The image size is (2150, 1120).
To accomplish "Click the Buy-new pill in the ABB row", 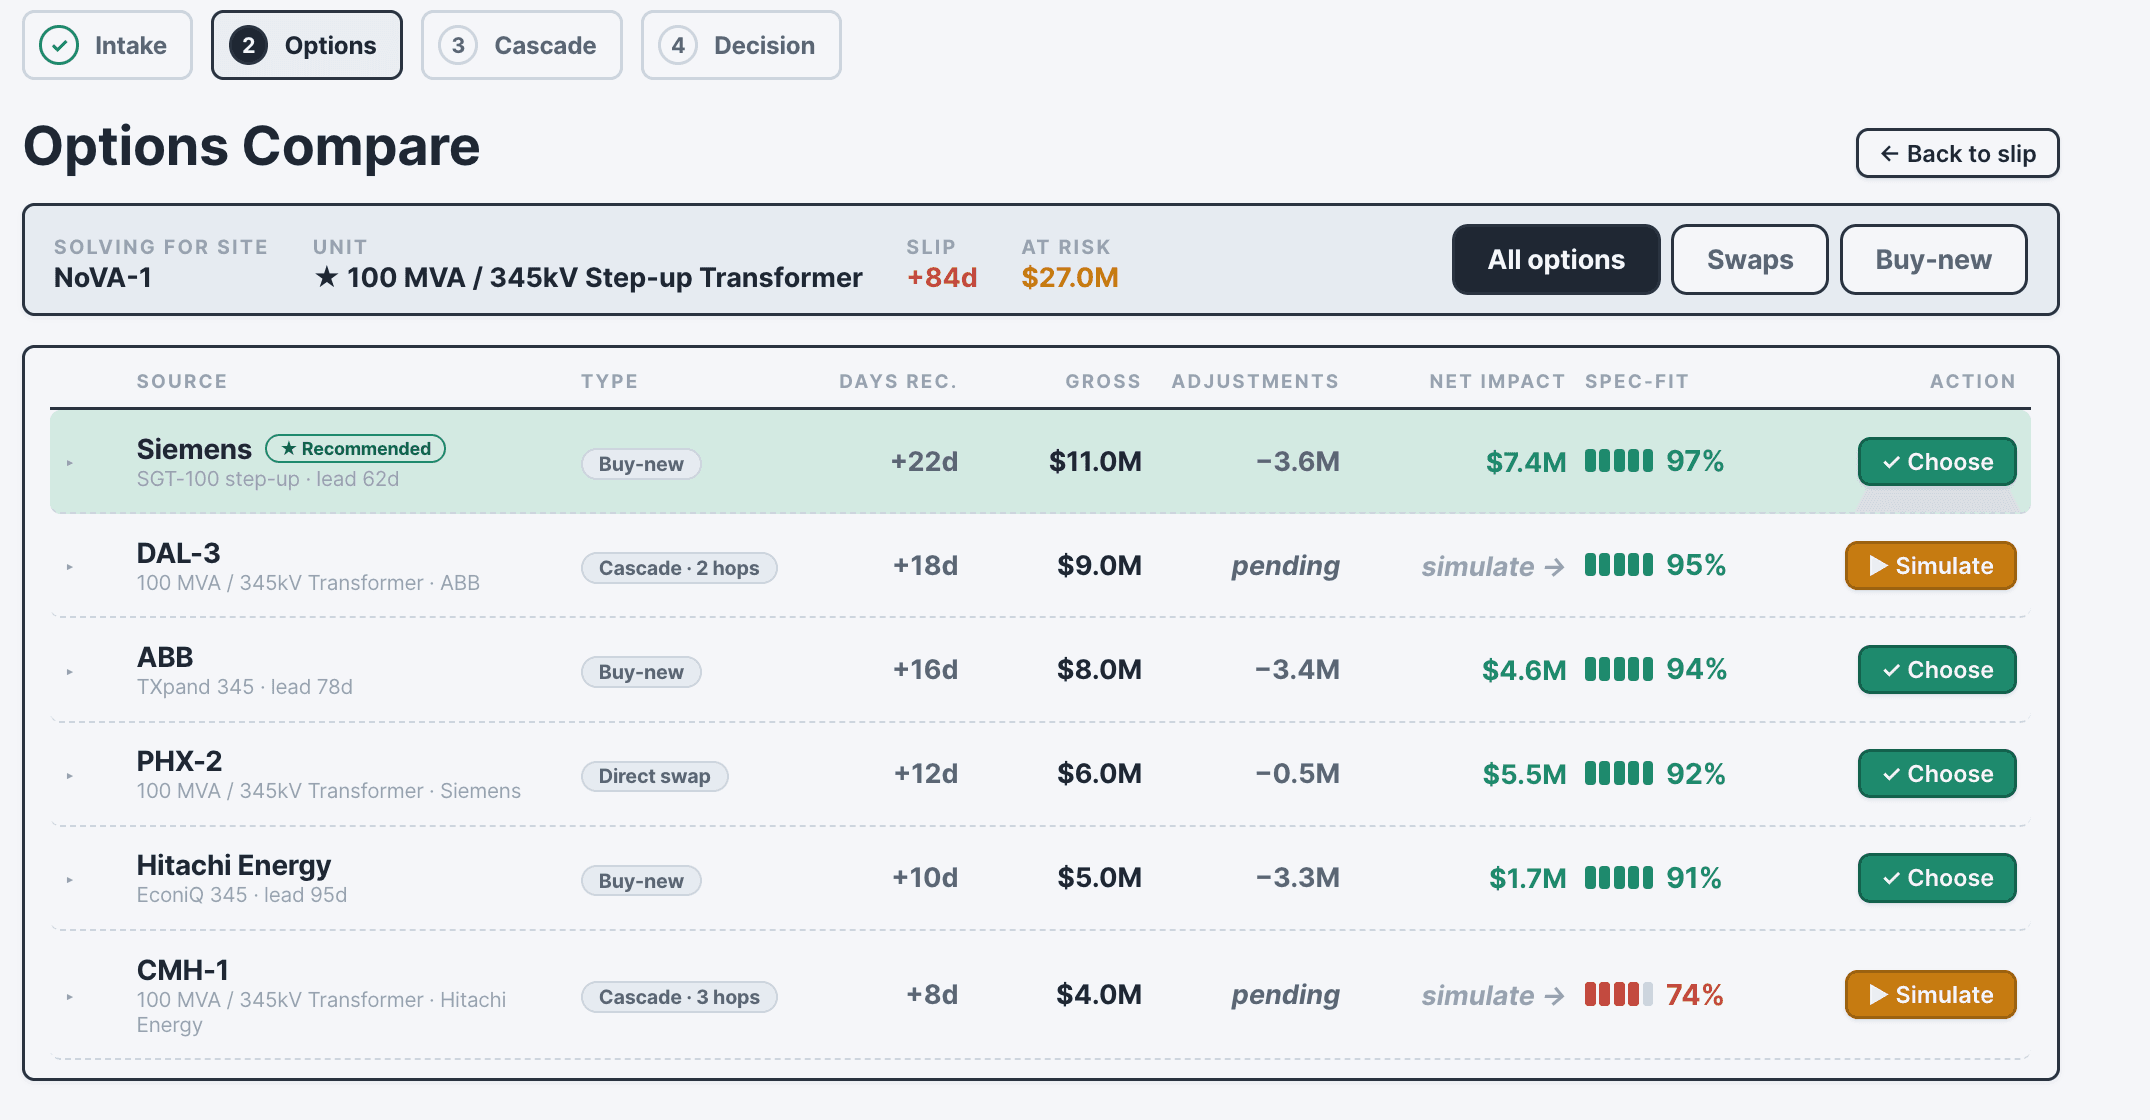I will [x=641, y=672].
